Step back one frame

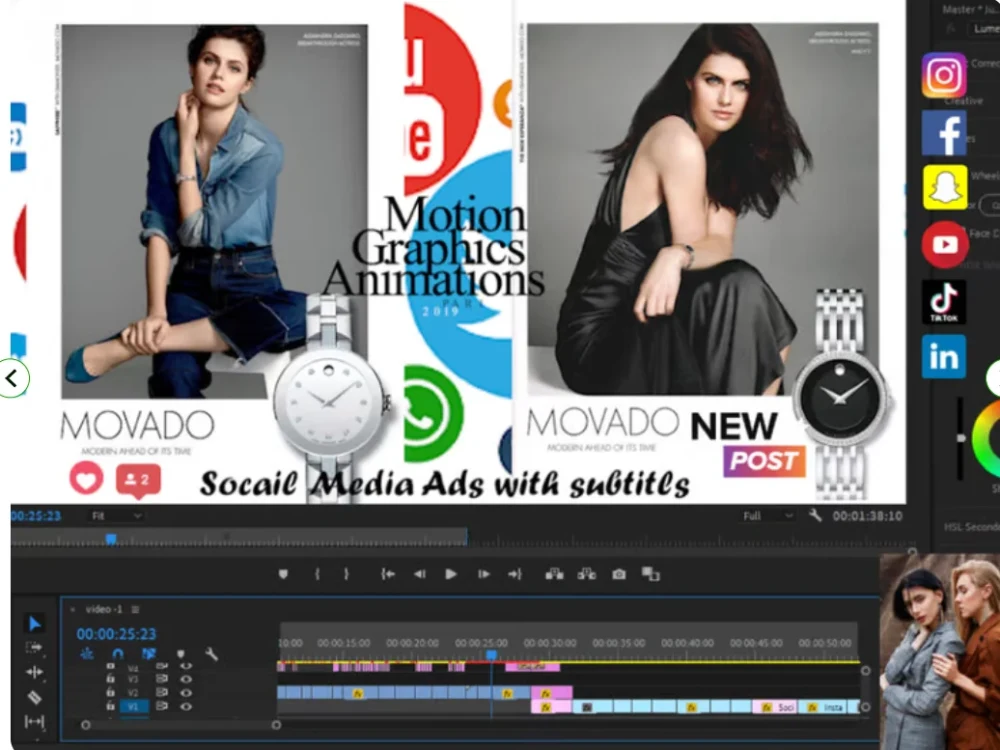pos(419,574)
